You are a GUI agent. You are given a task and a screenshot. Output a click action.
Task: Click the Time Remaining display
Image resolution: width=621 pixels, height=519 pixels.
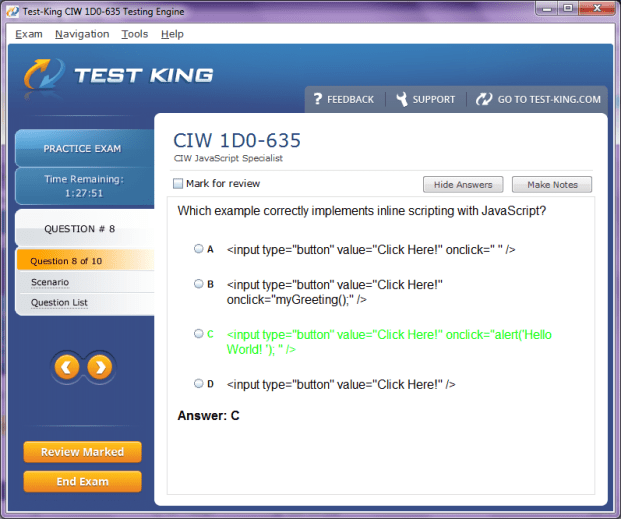(84, 186)
